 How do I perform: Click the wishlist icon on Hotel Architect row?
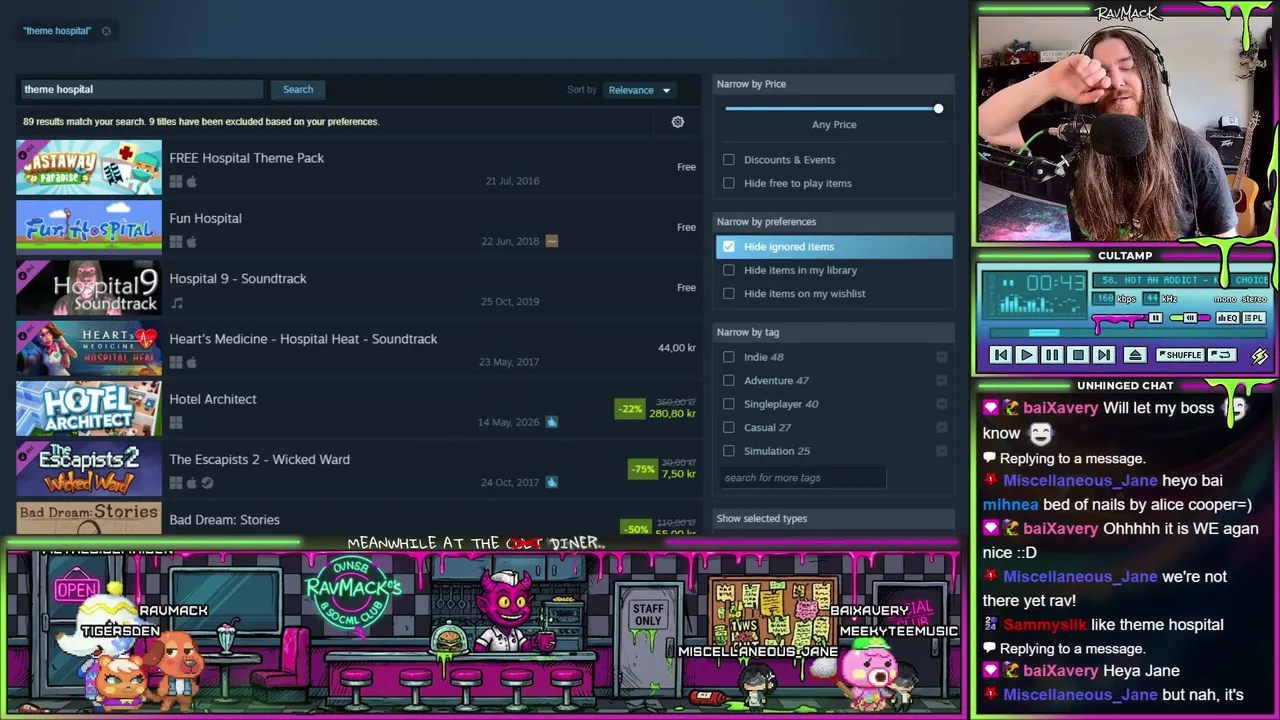[551, 422]
